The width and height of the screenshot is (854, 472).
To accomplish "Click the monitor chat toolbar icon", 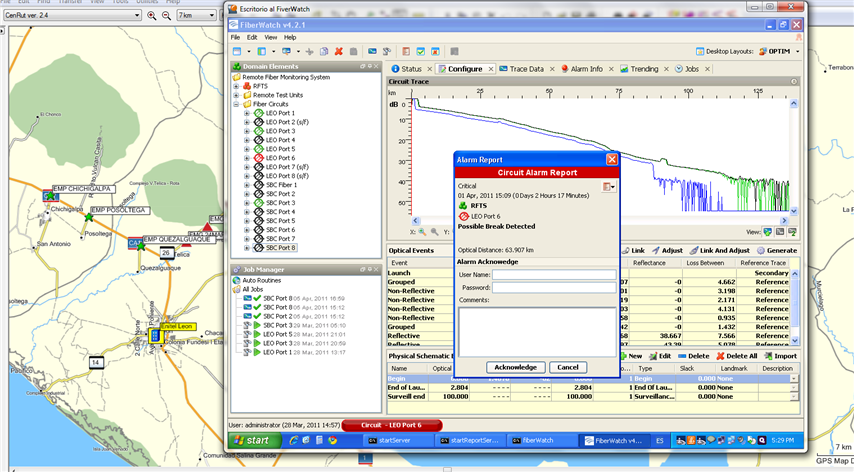I will [286, 51].
